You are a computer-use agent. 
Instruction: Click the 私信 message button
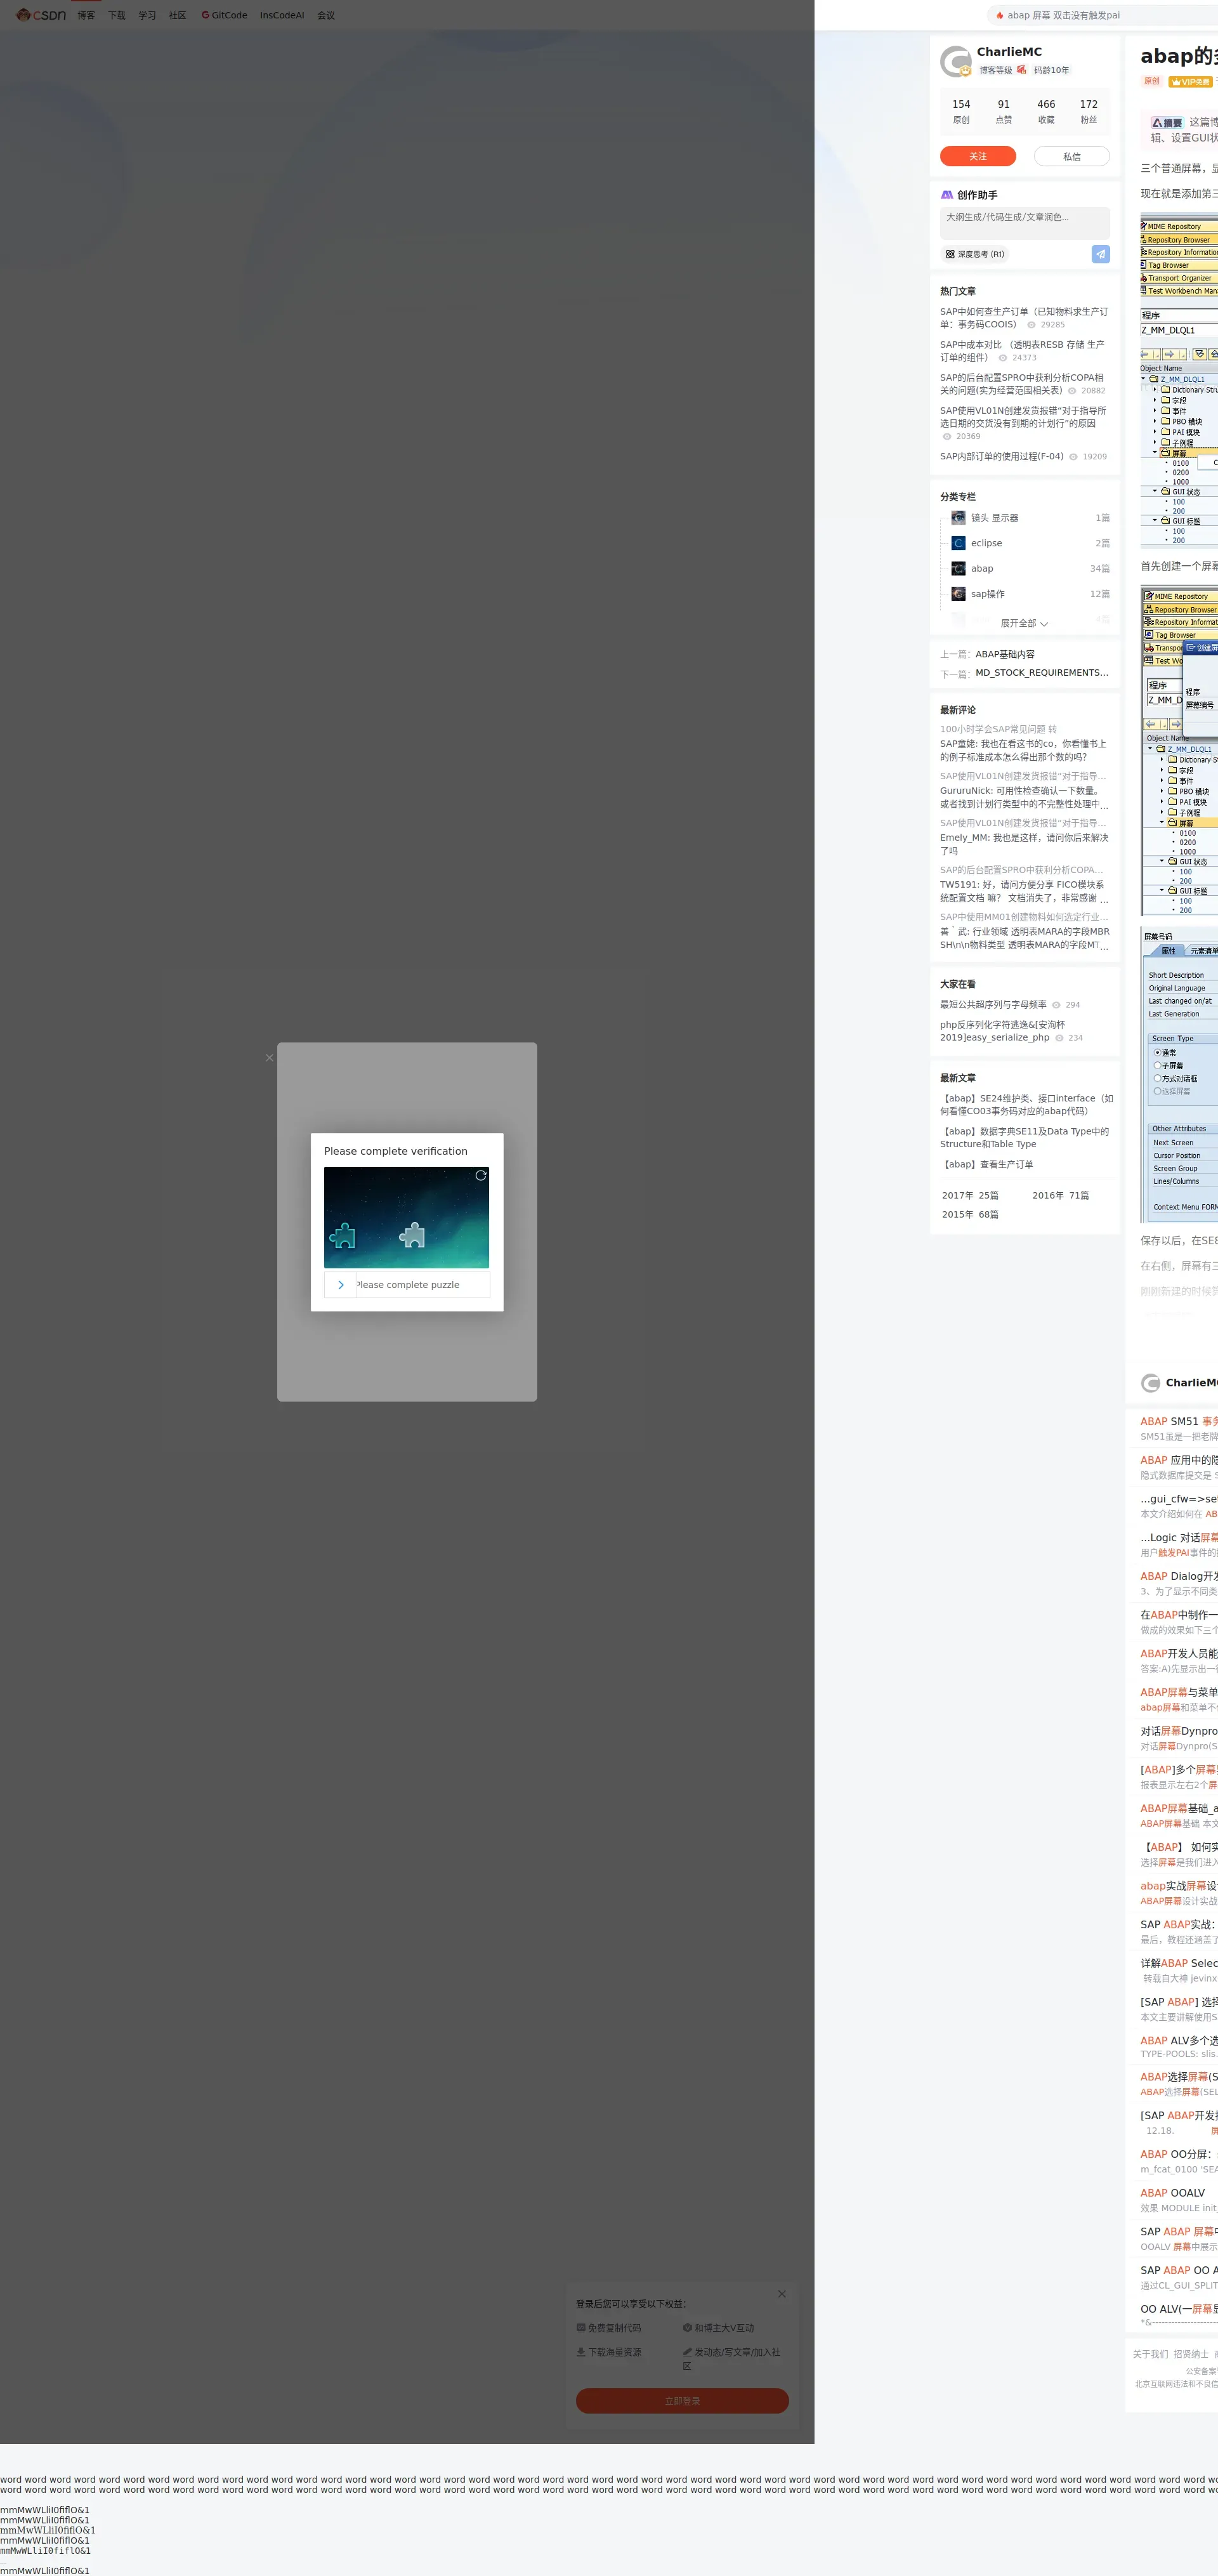1071,156
